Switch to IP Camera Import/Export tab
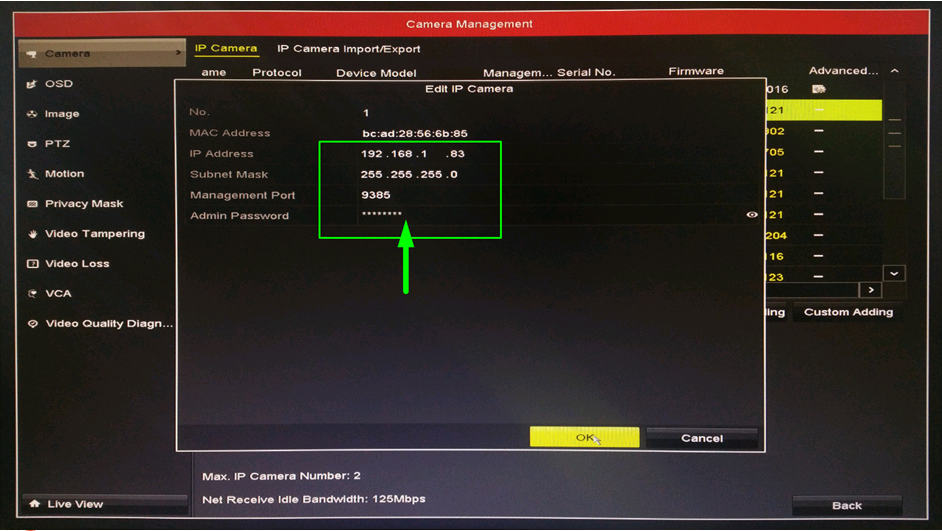 point(348,49)
